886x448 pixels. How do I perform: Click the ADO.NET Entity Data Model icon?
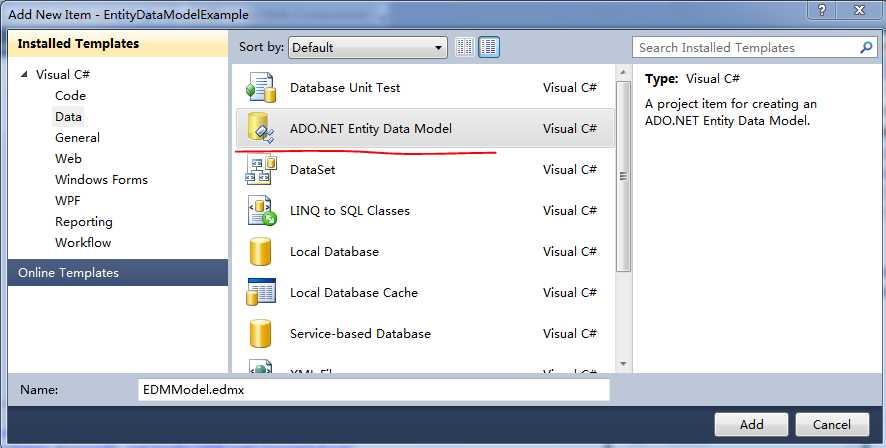(260, 128)
